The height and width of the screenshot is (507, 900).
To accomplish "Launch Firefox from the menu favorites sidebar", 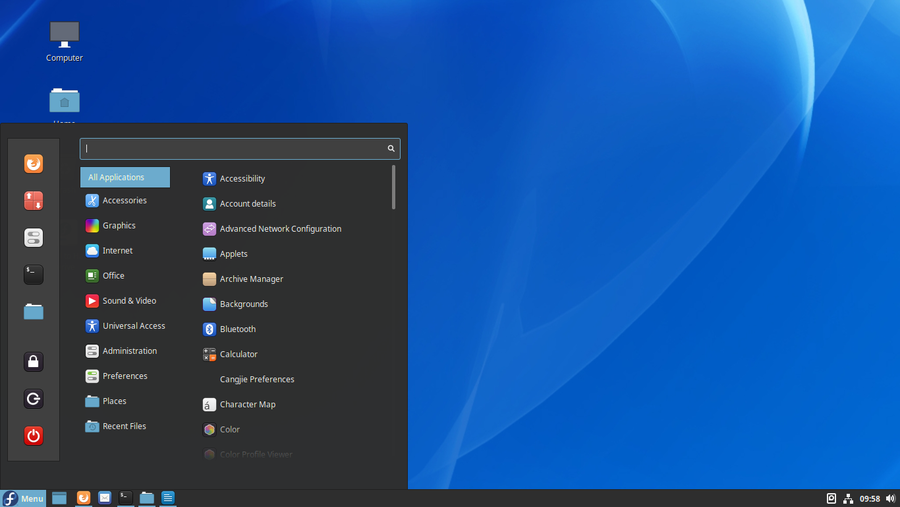I will 33,163.
